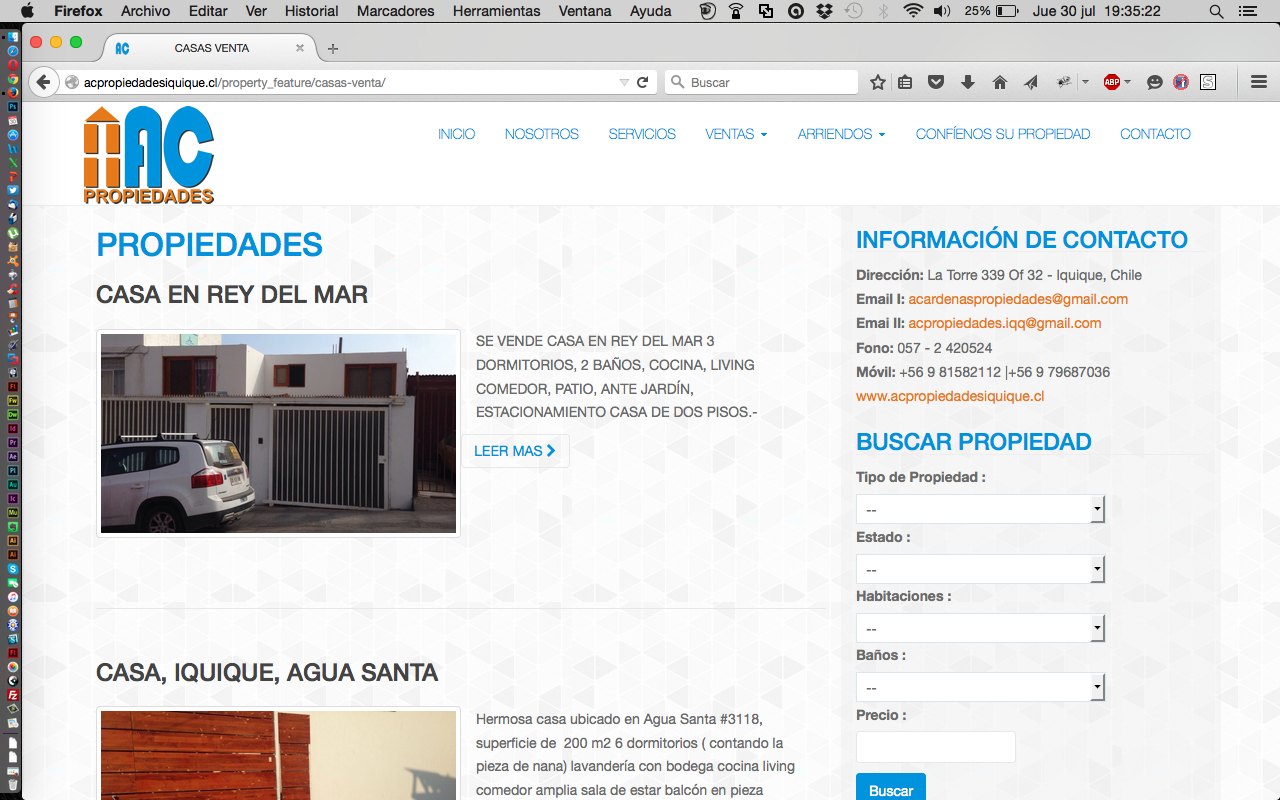Open the Habitaciones dropdown

click(x=980, y=628)
